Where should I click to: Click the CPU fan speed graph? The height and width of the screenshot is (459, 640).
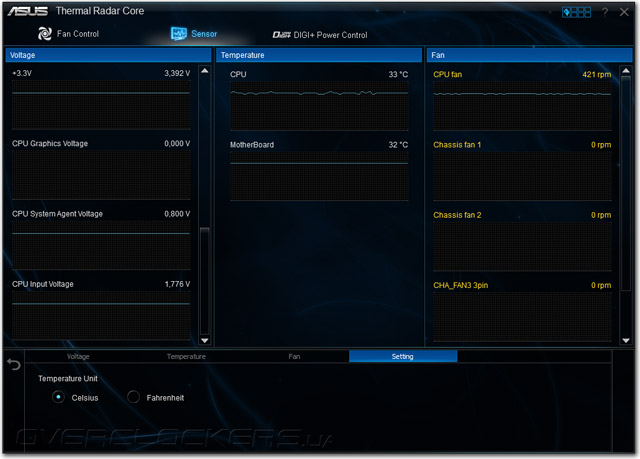click(x=522, y=106)
